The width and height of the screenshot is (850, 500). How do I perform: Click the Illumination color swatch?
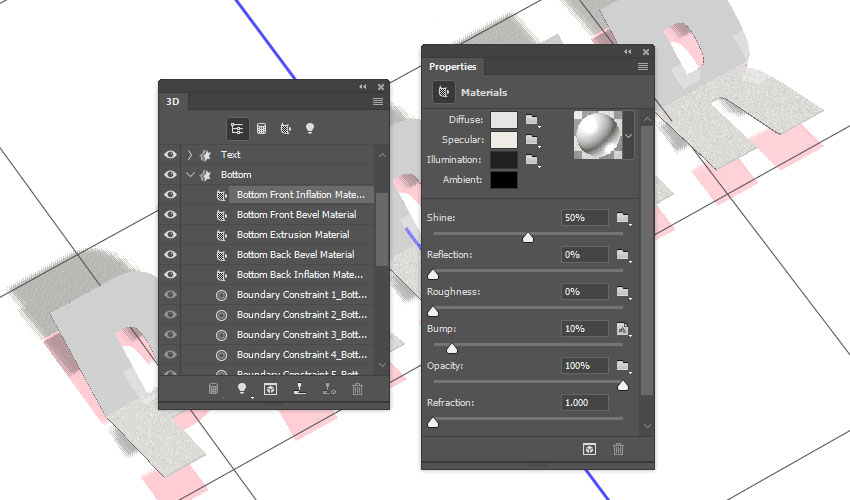coord(504,160)
